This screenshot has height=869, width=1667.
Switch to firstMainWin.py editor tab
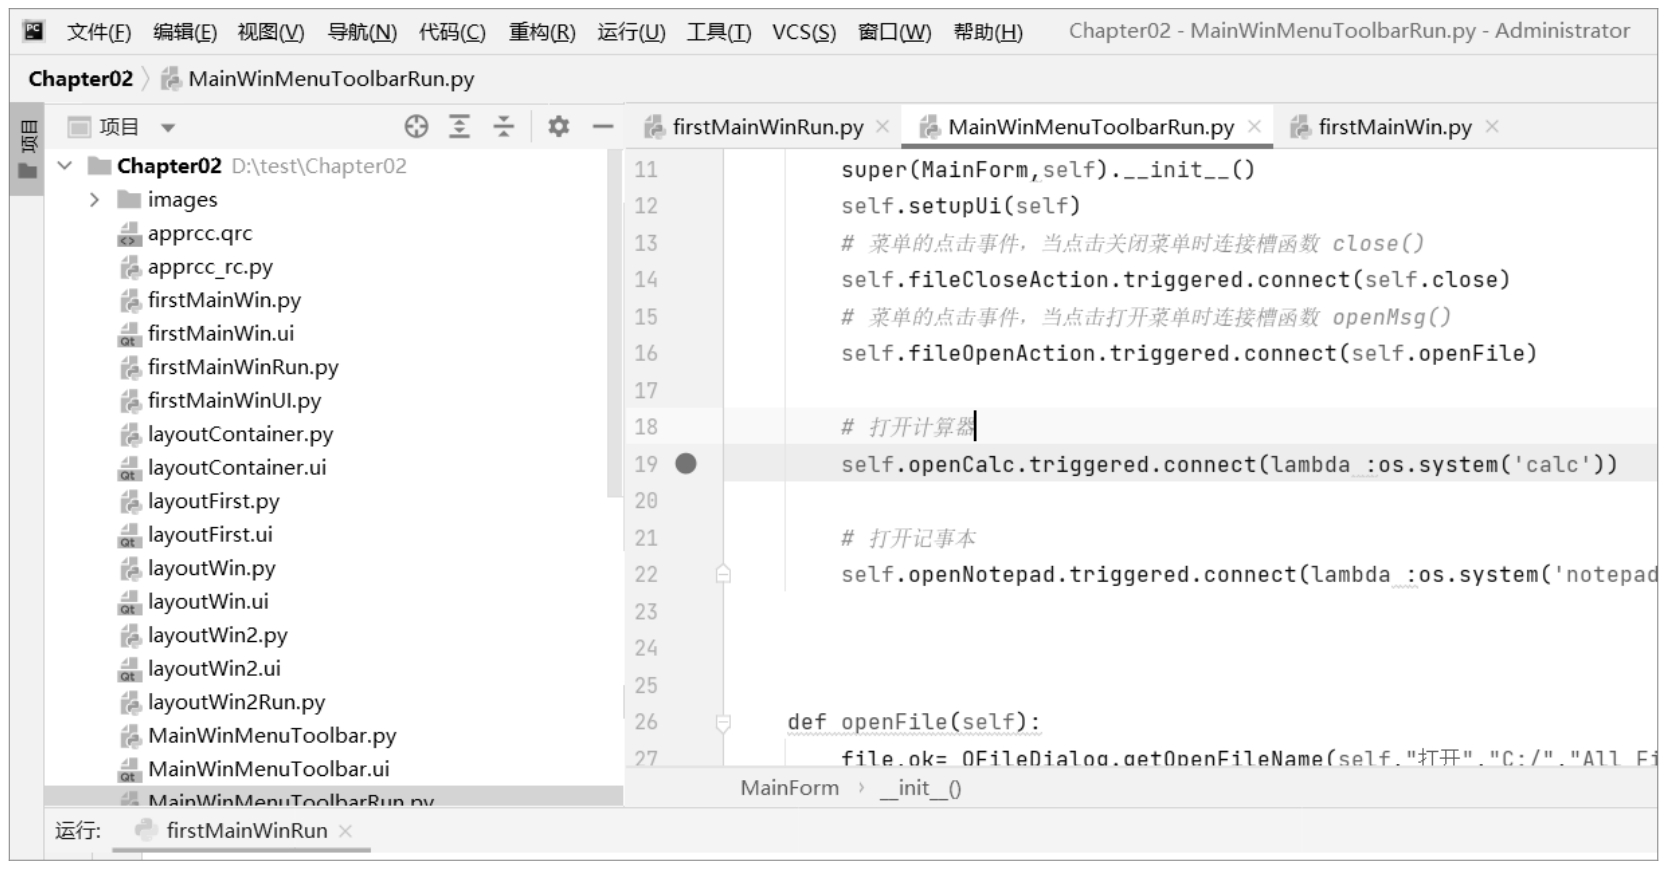pyautogui.click(x=1394, y=127)
